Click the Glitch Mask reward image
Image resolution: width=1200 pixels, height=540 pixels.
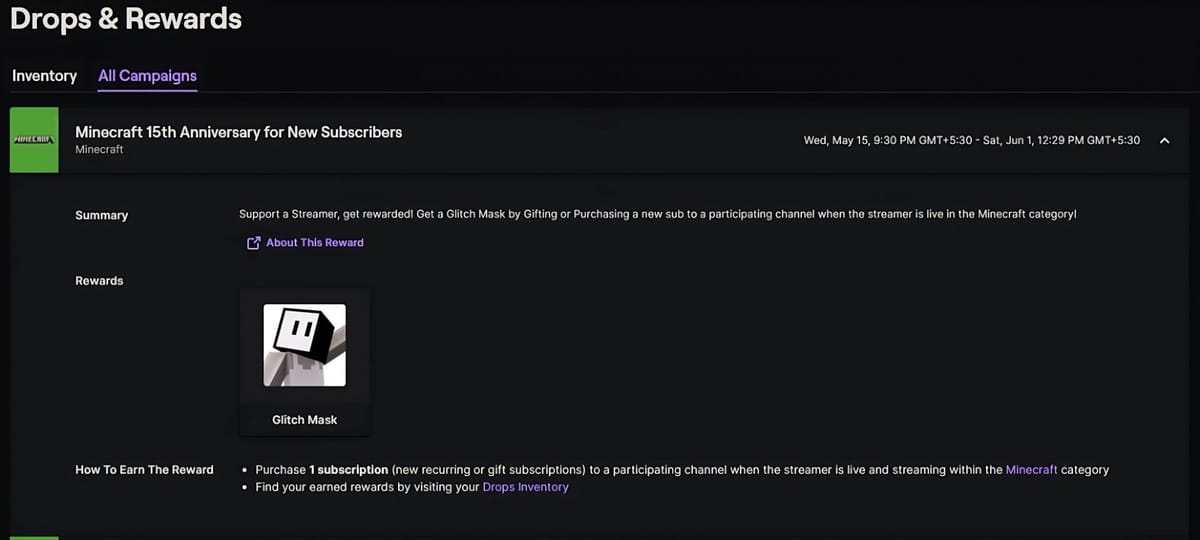304,346
